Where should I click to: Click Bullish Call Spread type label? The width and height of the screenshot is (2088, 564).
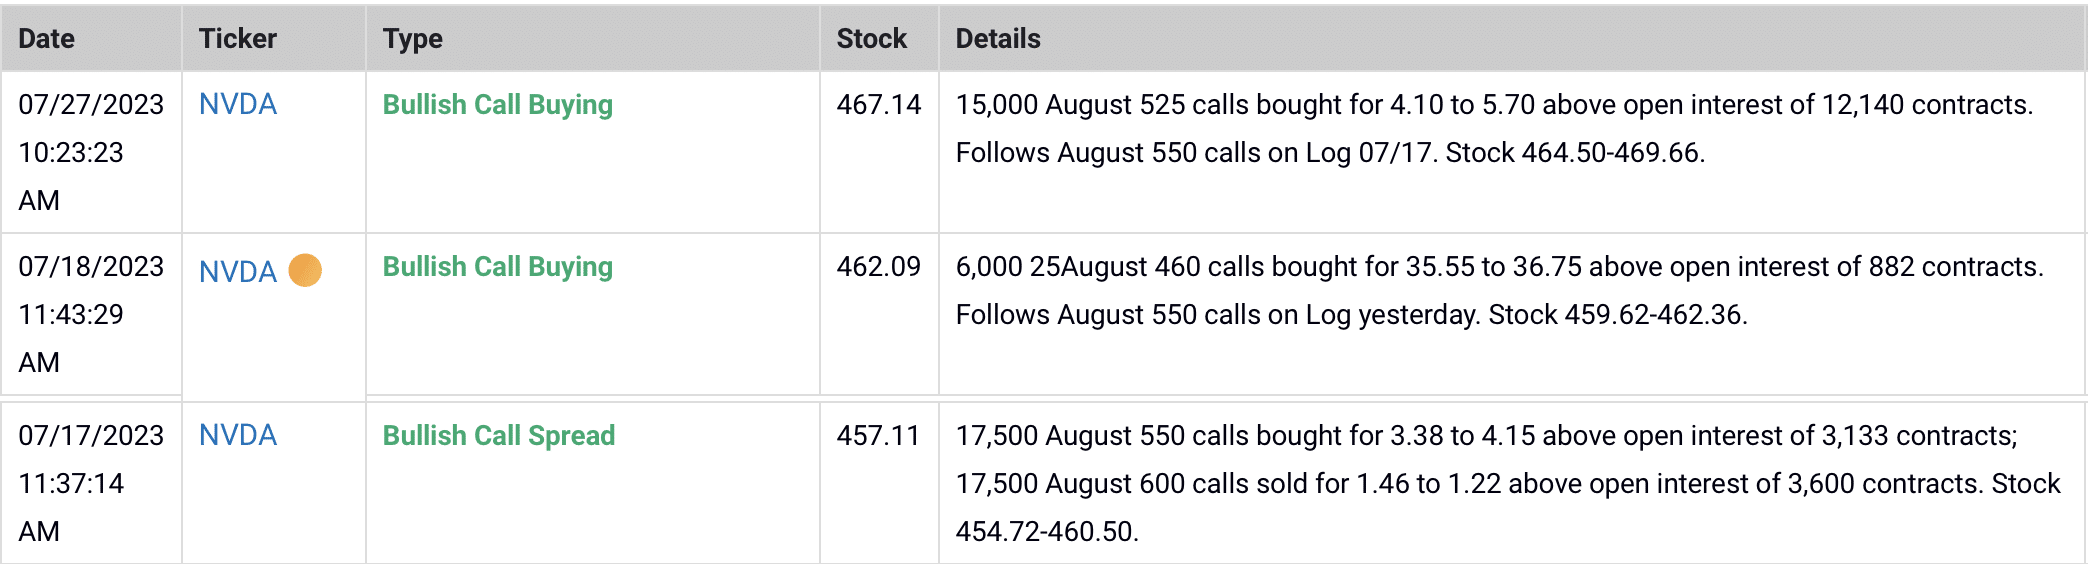[499, 436]
